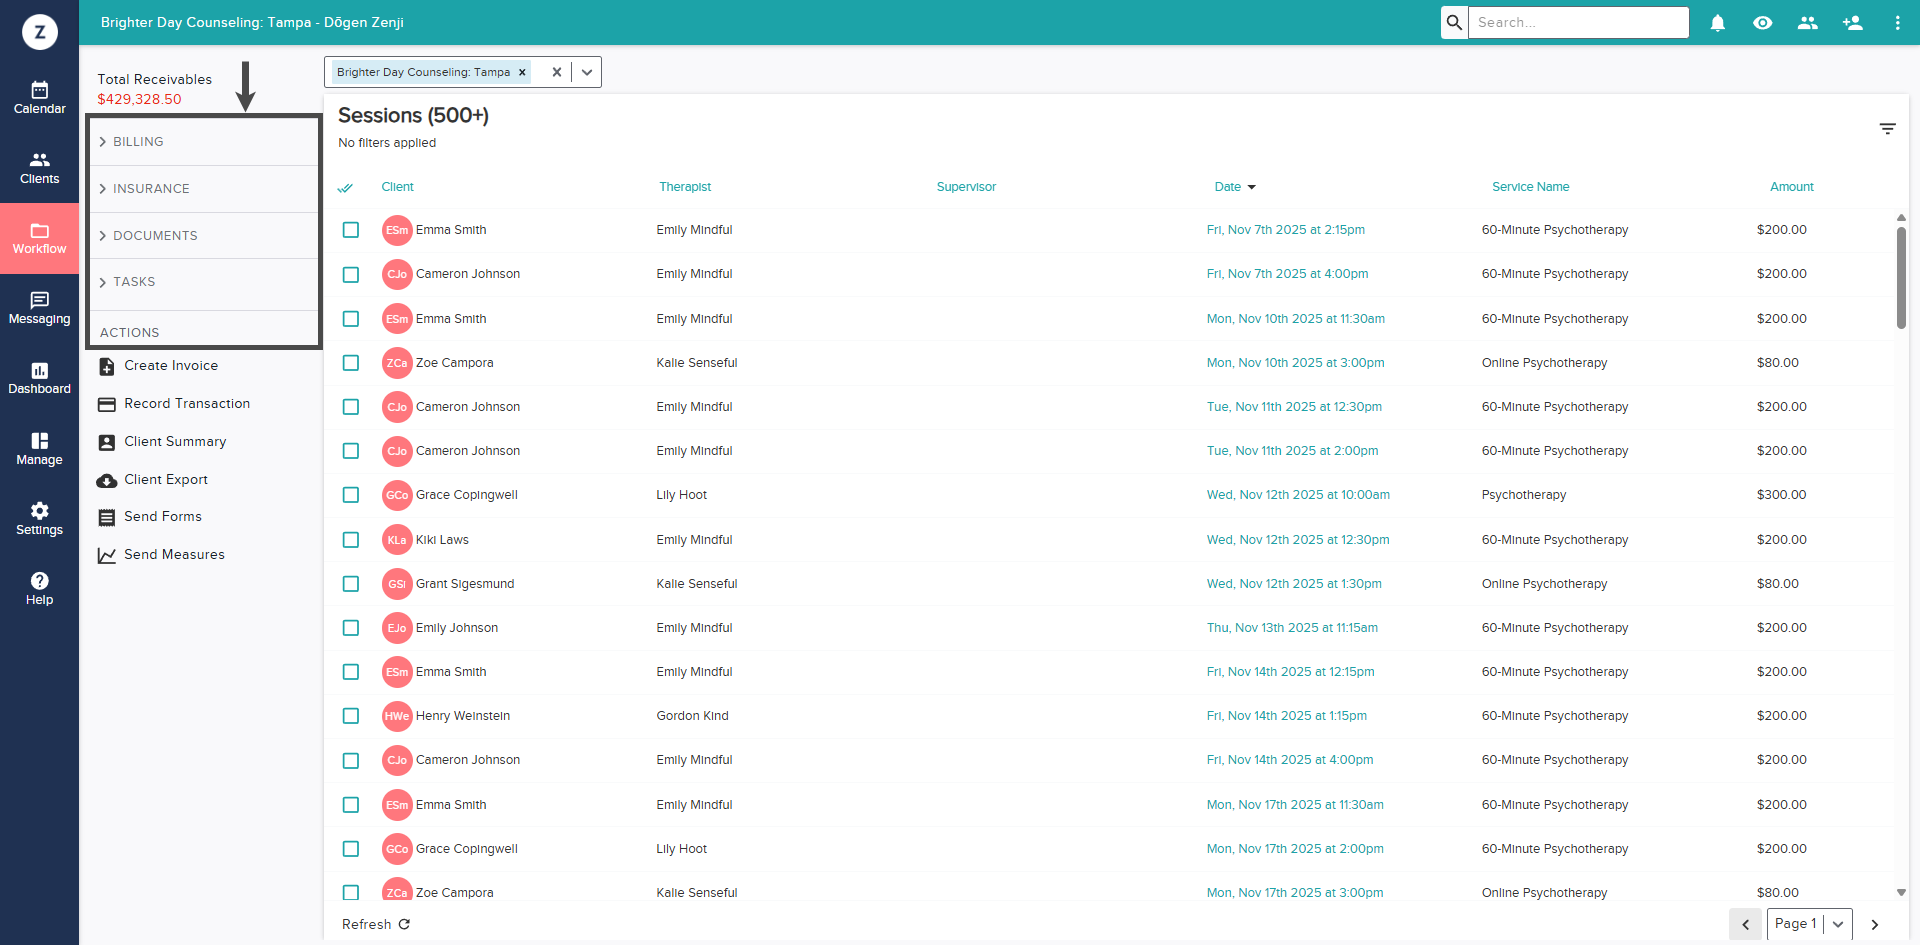
Task: Click the search magnifier icon
Action: [1454, 22]
